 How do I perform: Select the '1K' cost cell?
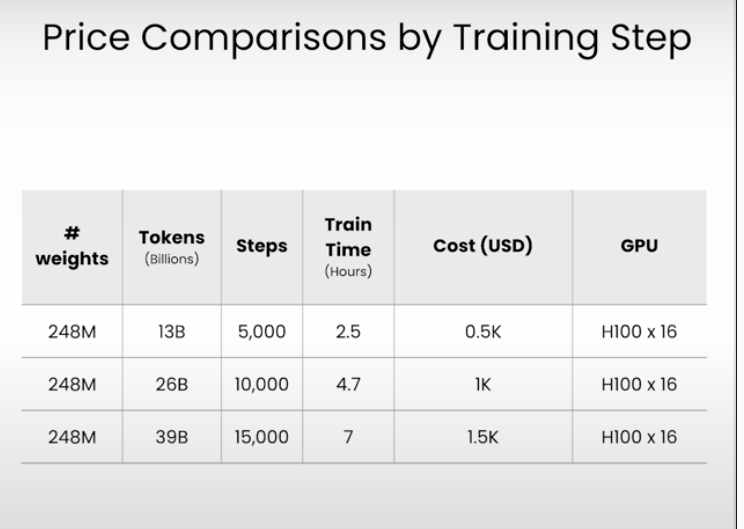click(483, 384)
